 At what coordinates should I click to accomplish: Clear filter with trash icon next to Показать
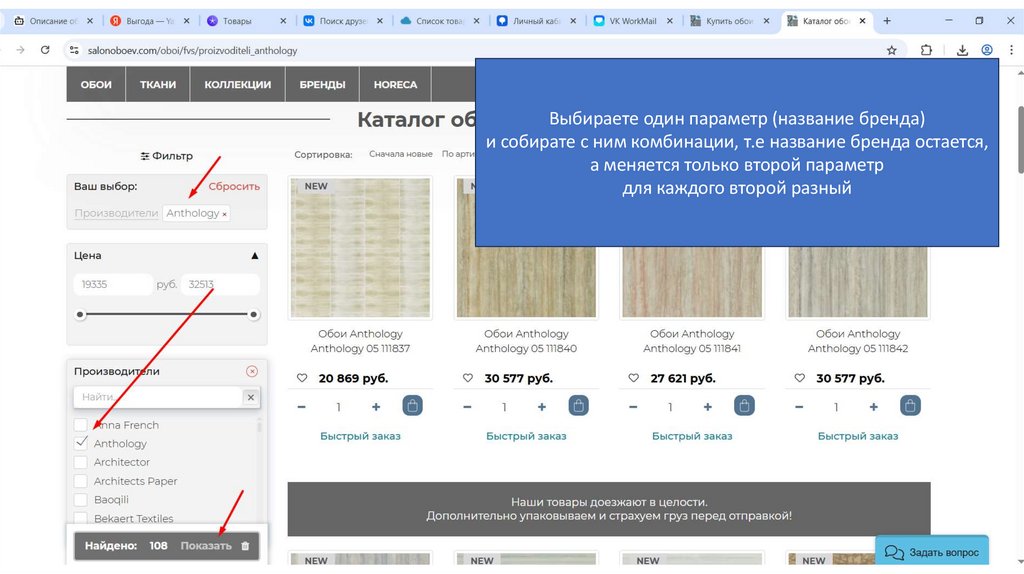coord(245,546)
